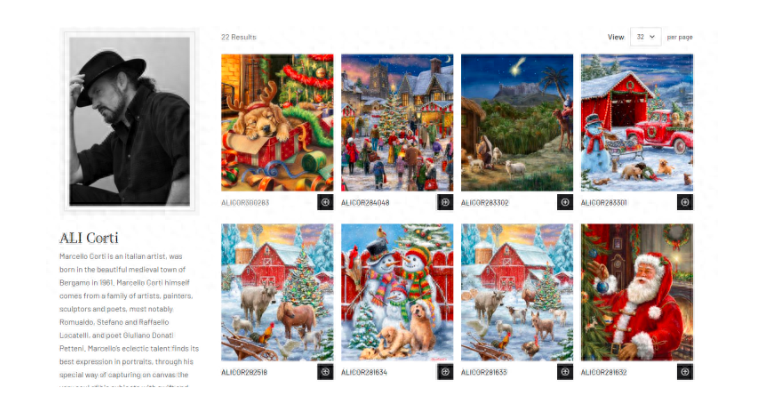Image resolution: width=776 pixels, height=417 pixels.
Task: Click plus icon for ALICOR282518
Action: [325, 371]
